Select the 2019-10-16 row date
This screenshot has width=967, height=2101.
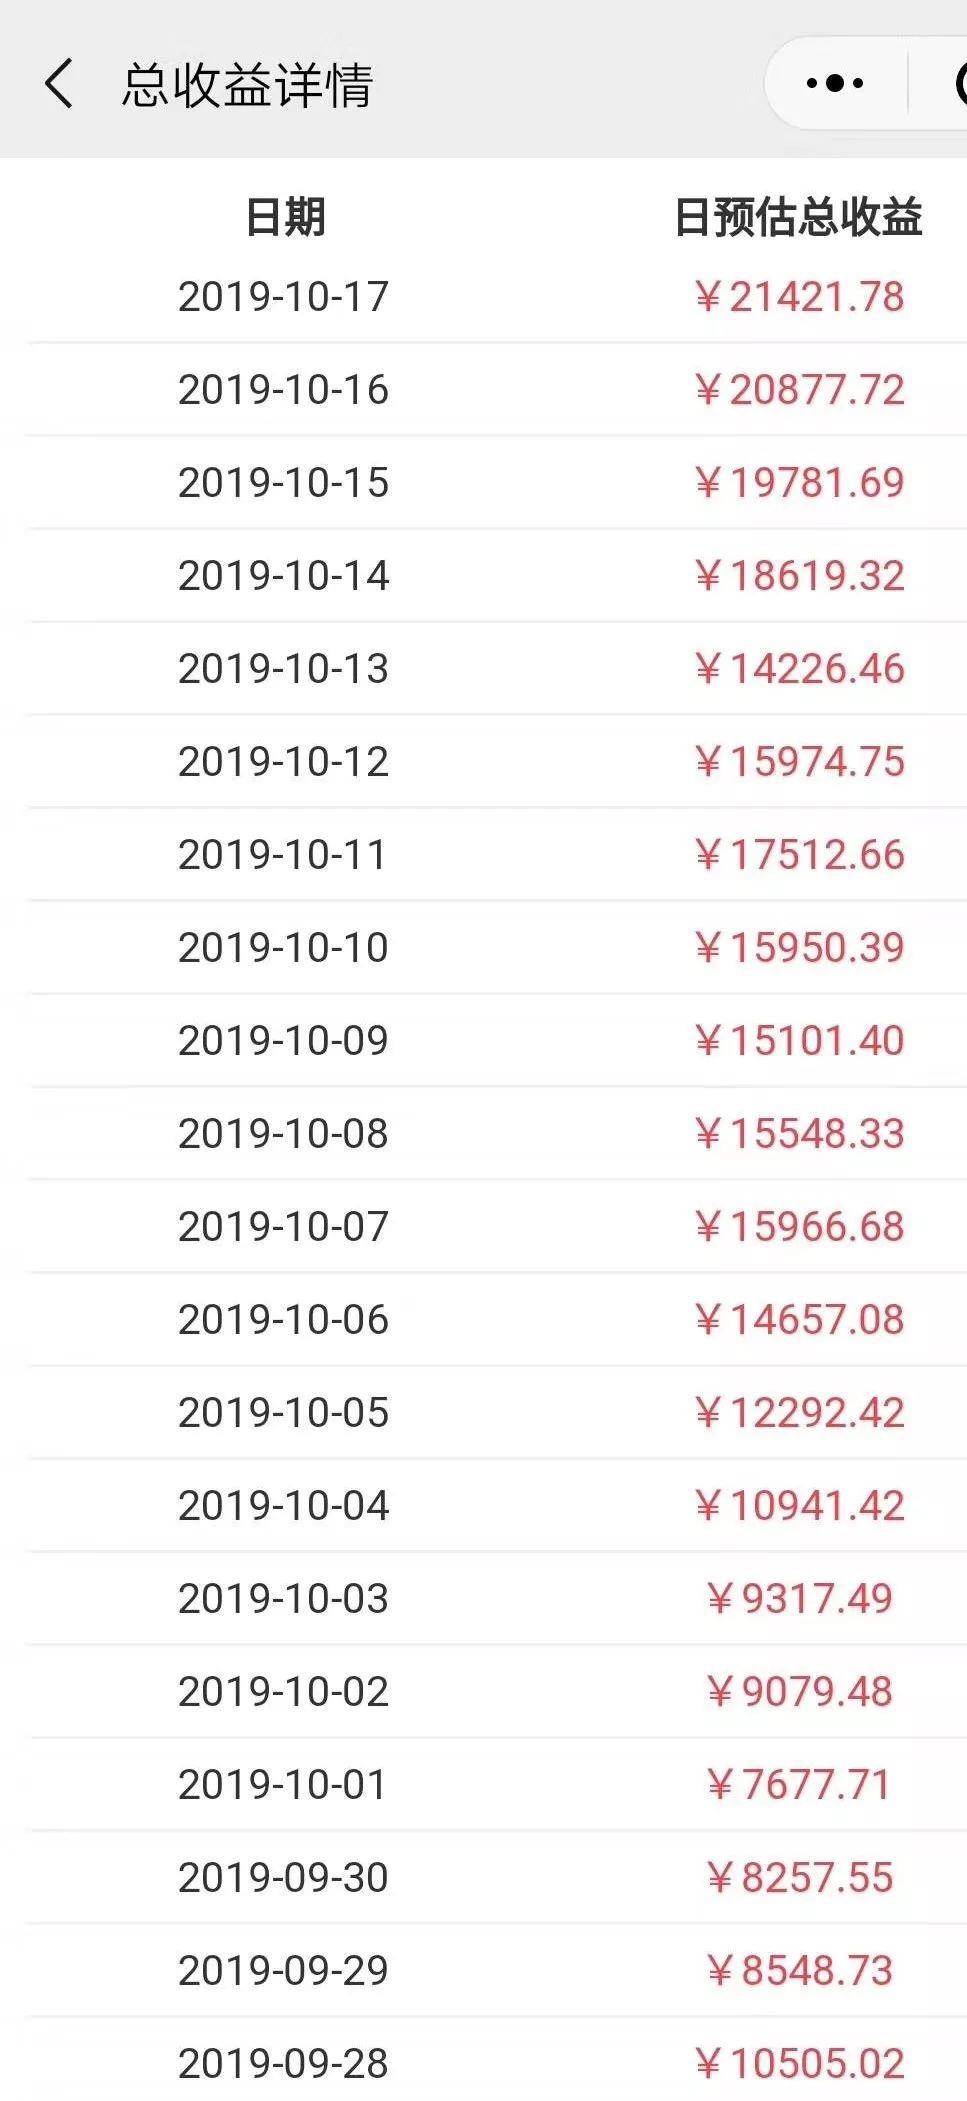pyautogui.click(x=283, y=389)
